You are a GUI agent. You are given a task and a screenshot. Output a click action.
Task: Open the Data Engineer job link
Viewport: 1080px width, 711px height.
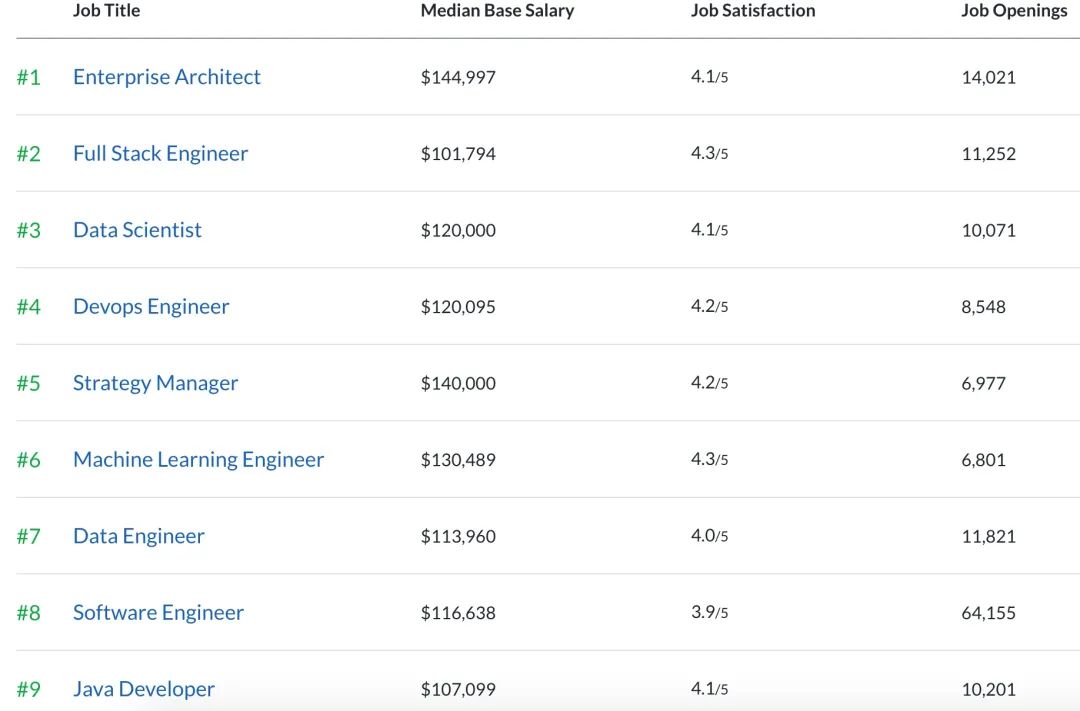138,536
